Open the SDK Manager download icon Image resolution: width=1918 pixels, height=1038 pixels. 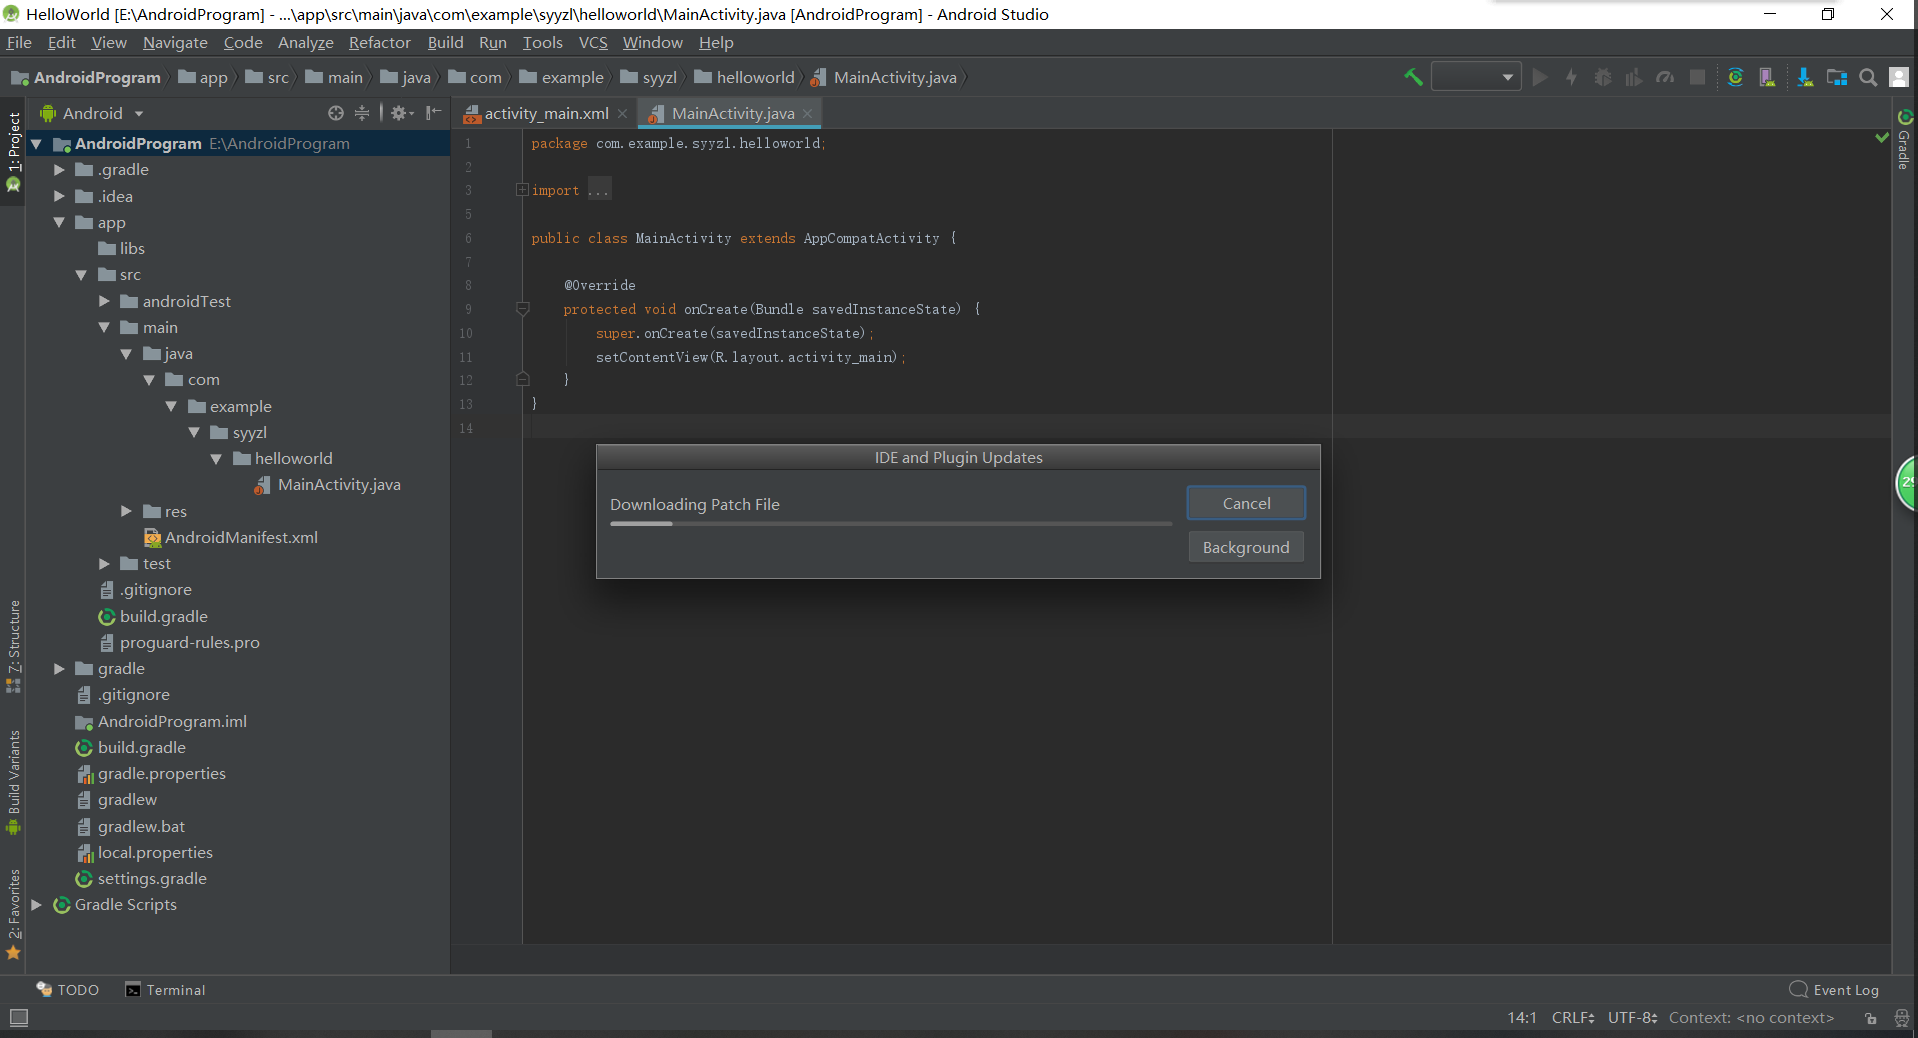tap(1805, 77)
